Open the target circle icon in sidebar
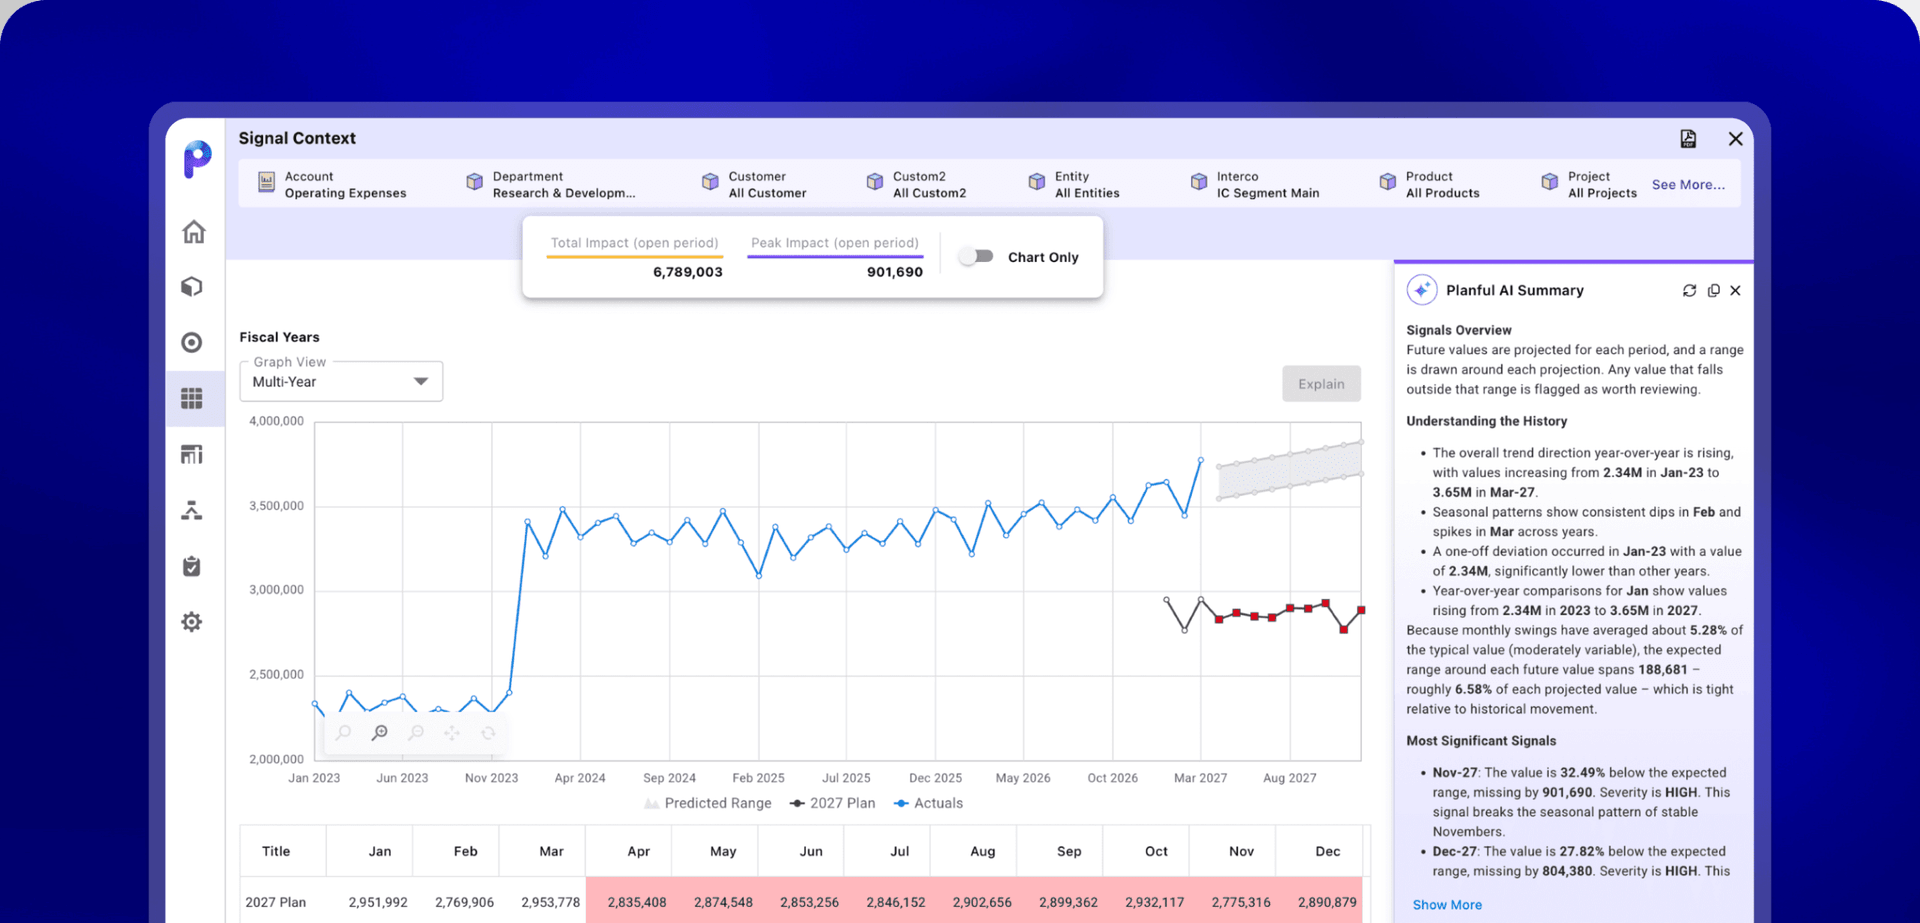The height and width of the screenshot is (923, 1920). tap(192, 343)
